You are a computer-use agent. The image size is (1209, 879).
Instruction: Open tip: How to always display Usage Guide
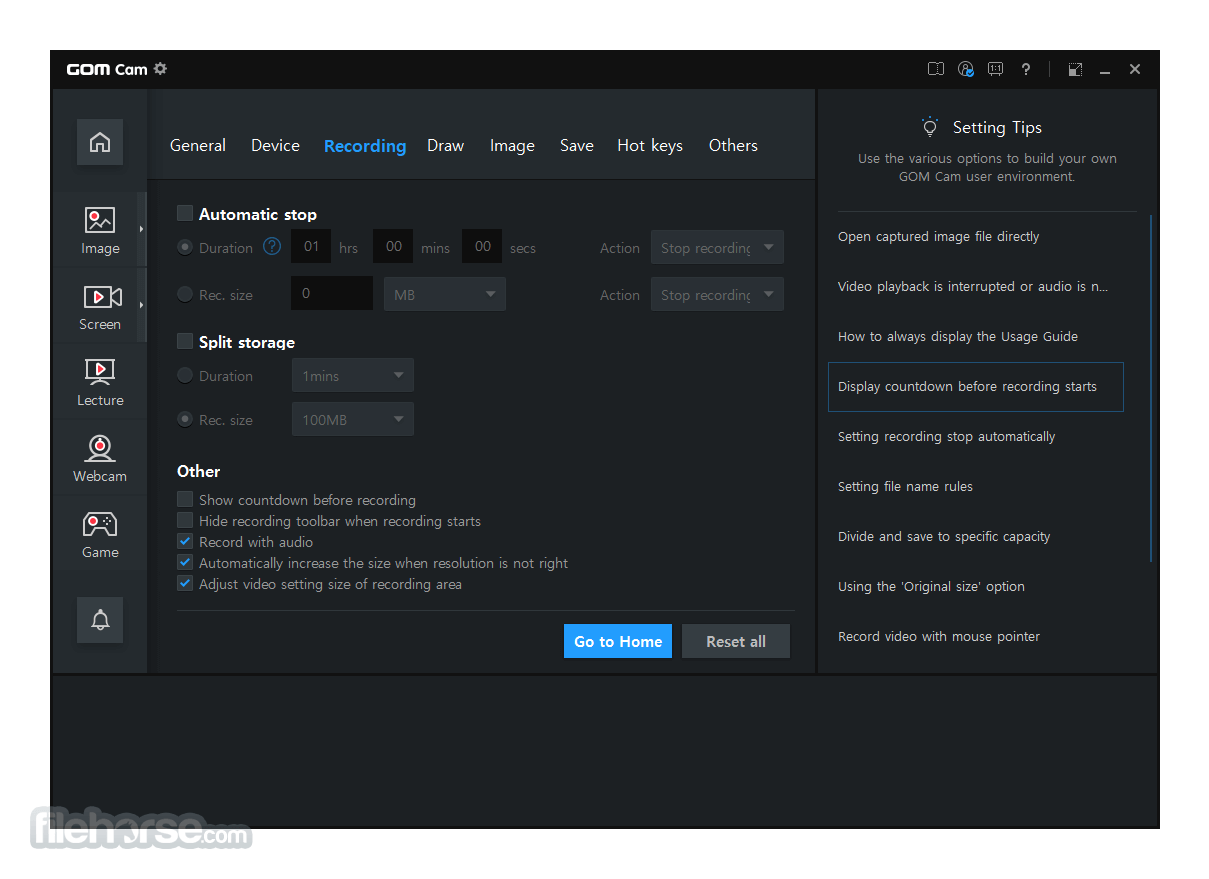click(958, 337)
